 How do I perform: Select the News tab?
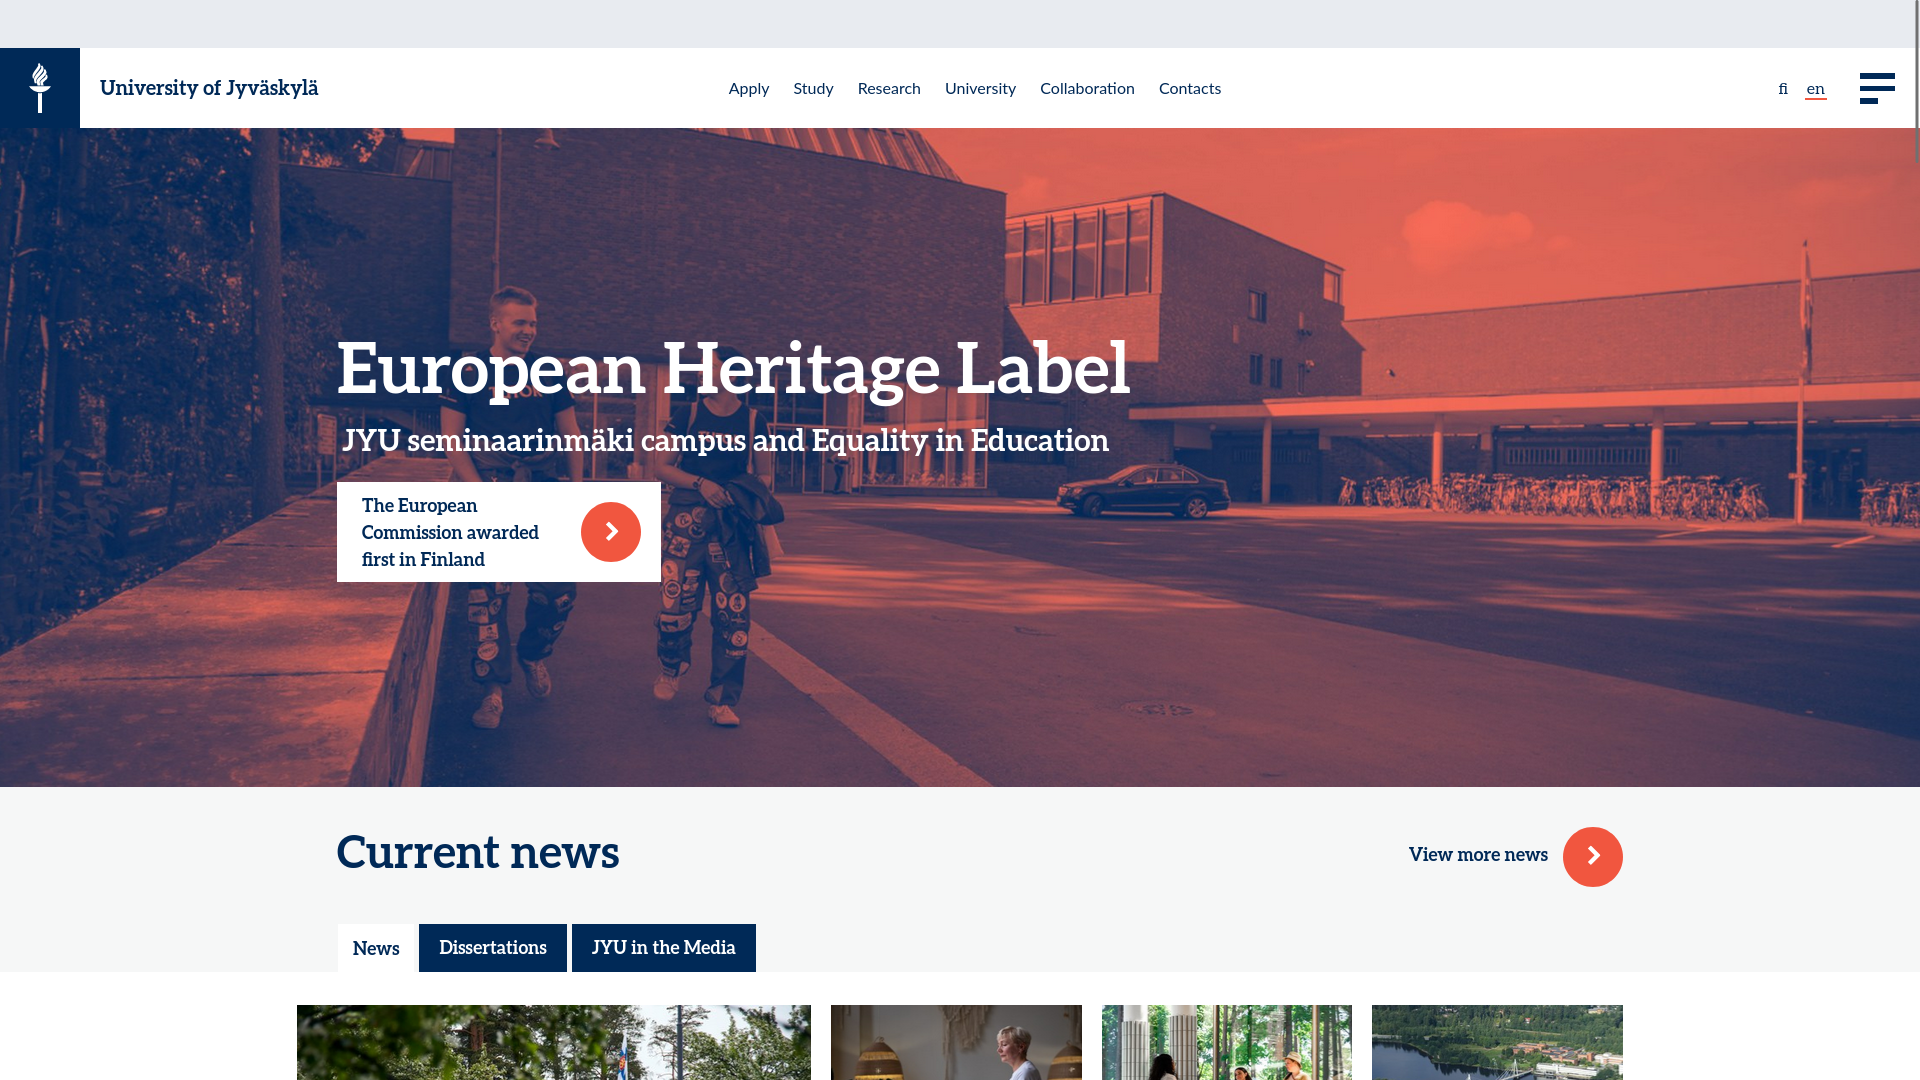coord(376,948)
